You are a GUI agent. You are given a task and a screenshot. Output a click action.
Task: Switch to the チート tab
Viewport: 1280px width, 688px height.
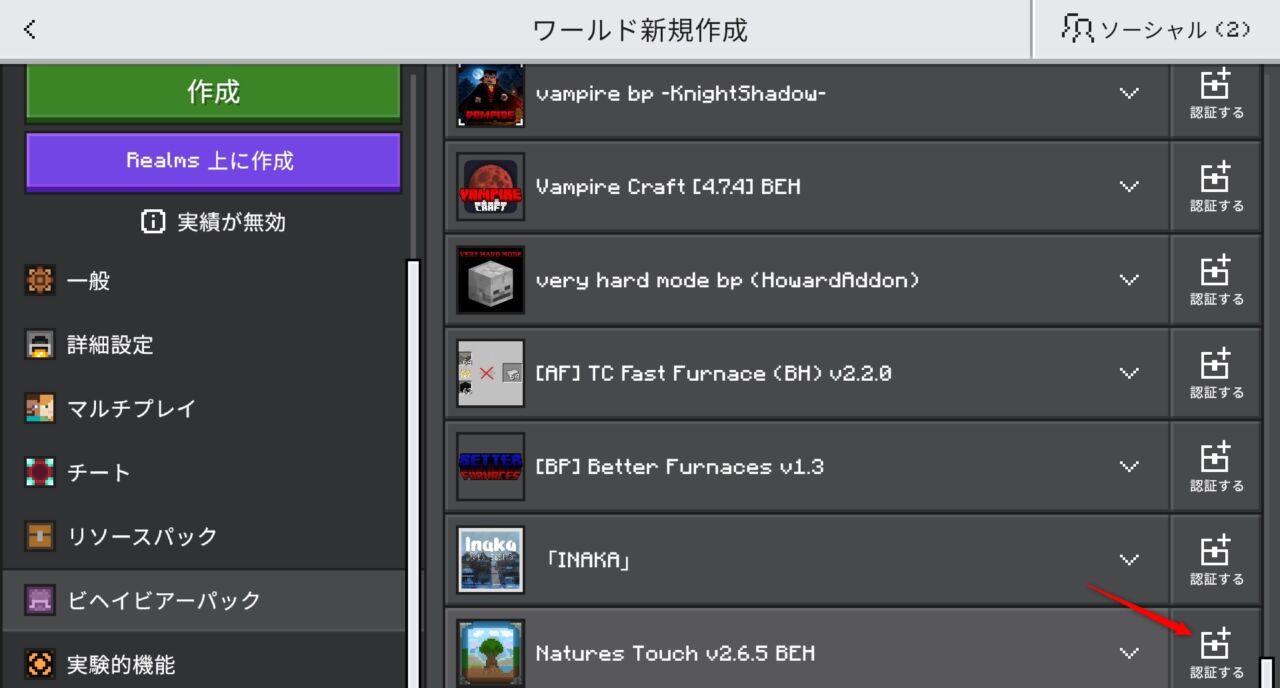[x=203, y=472]
